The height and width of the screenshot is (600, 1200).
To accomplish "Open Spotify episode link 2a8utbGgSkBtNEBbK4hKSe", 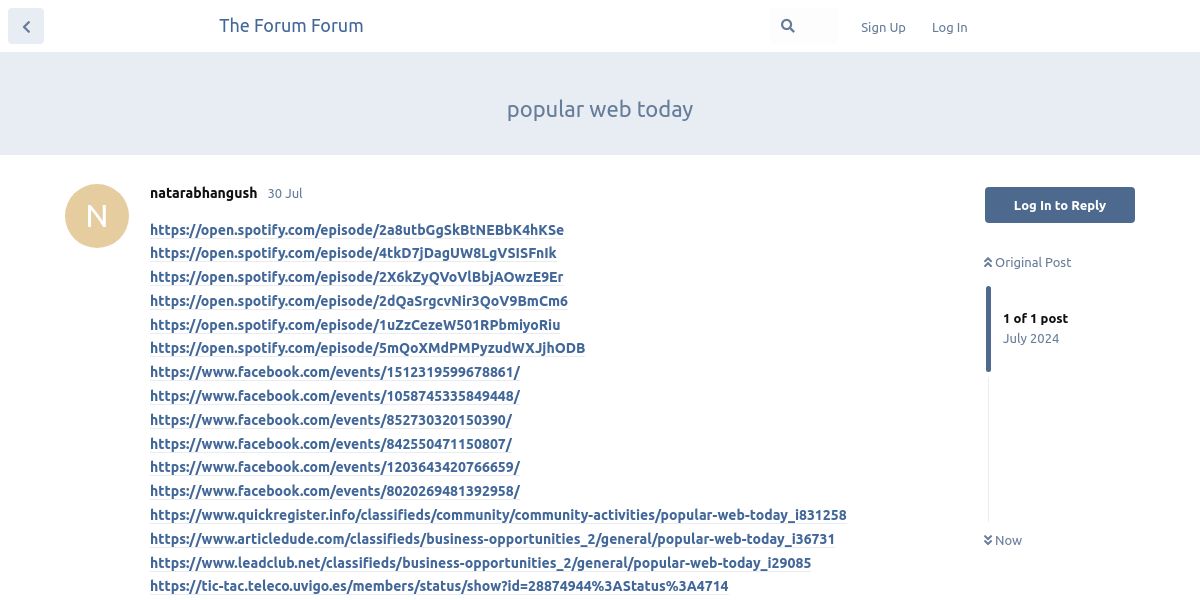I will pos(357,230).
